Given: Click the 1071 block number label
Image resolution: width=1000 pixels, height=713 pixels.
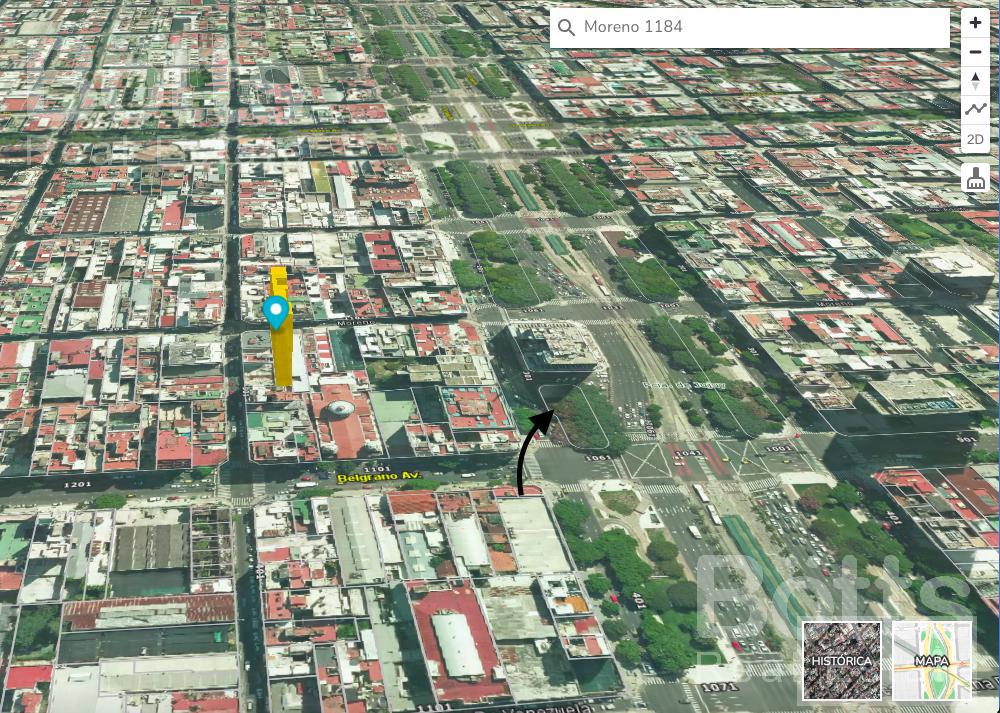Looking at the screenshot, I should (714, 687).
